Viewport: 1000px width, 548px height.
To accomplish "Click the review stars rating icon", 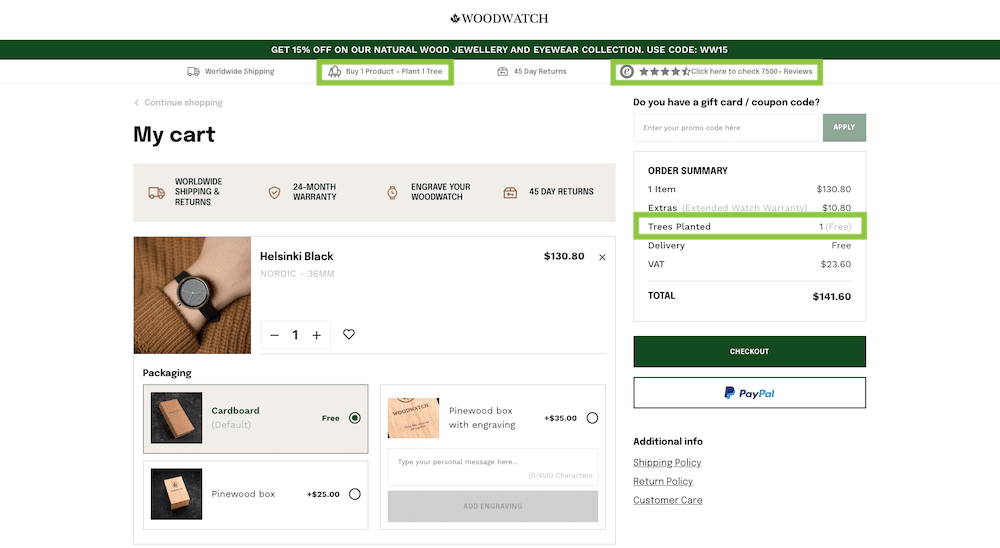I will click(x=665, y=71).
